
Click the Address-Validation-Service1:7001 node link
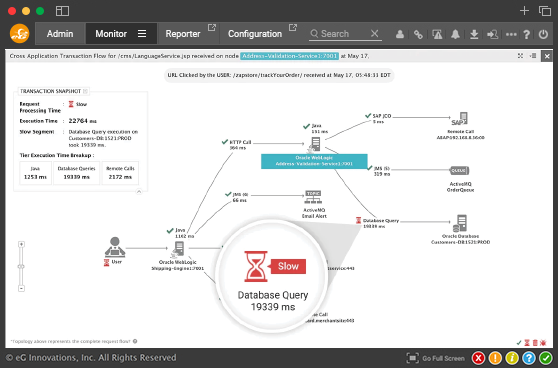(x=289, y=56)
